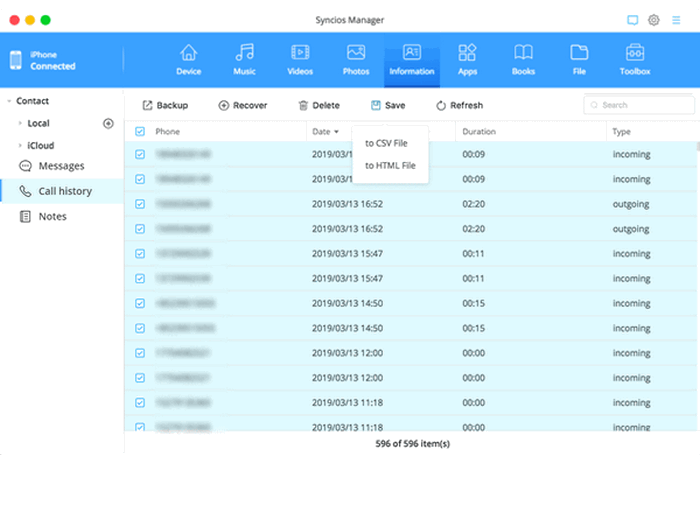Toggle the select-all checkbox in header
This screenshot has width=700, height=506.
click(x=140, y=132)
